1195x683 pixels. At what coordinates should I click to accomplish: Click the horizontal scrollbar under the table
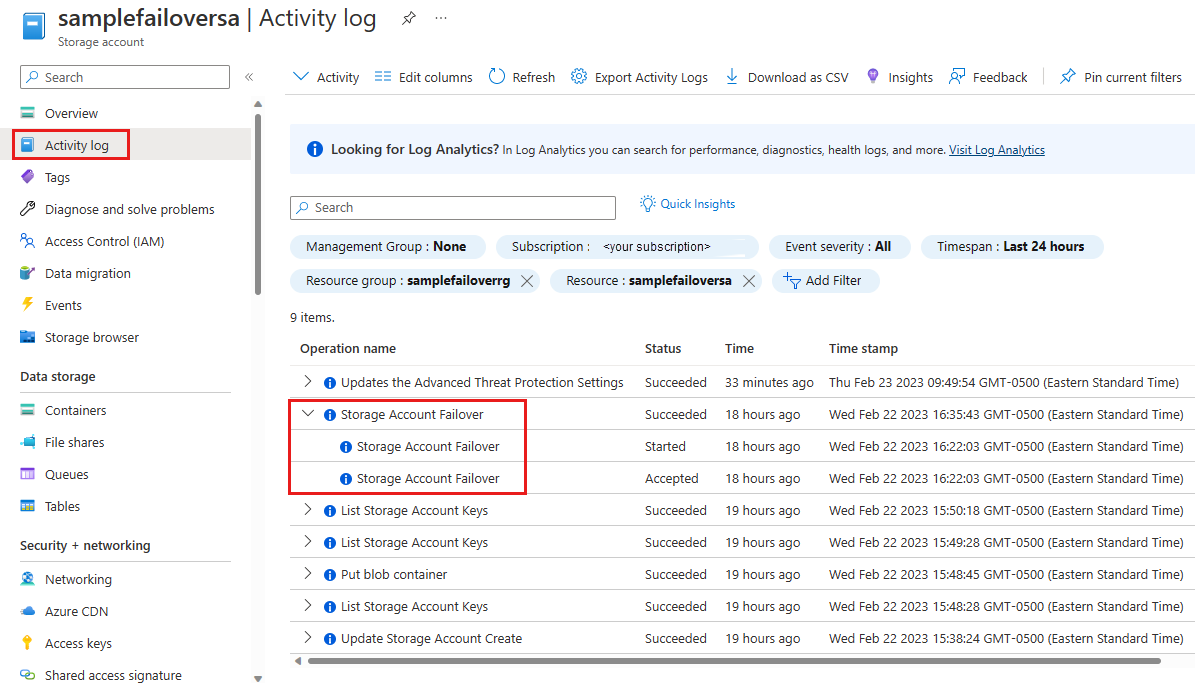[x=733, y=661]
